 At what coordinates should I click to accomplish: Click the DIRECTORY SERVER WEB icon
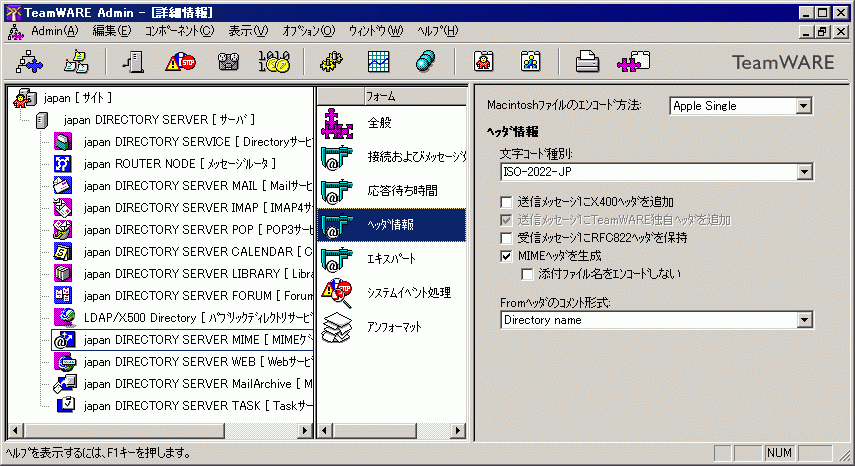tap(64, 362)
